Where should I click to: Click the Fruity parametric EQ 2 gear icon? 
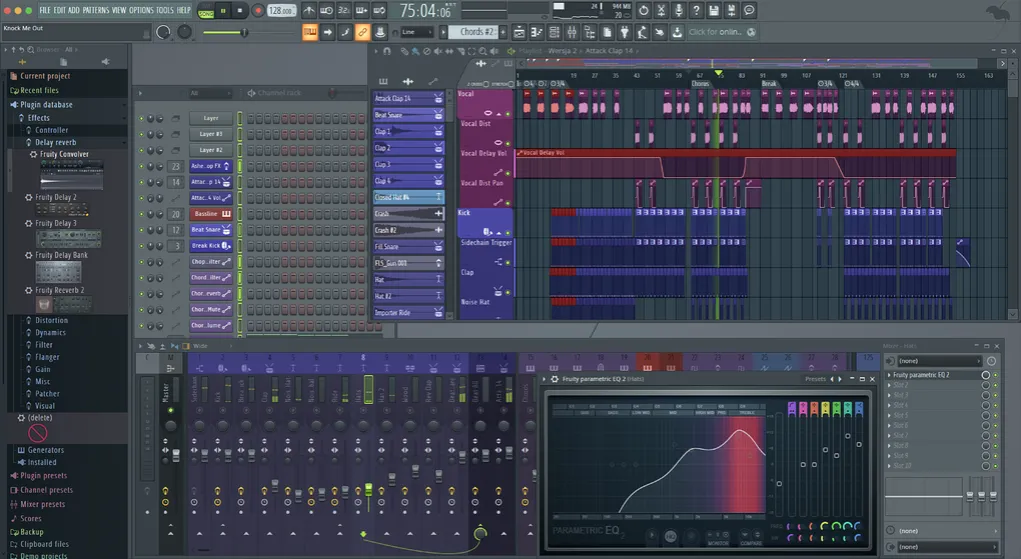555,380
